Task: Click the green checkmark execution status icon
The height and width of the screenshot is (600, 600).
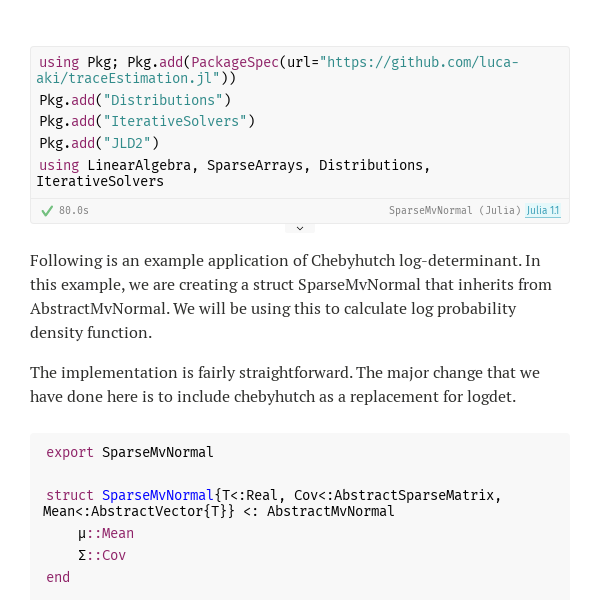Action: 47,211
